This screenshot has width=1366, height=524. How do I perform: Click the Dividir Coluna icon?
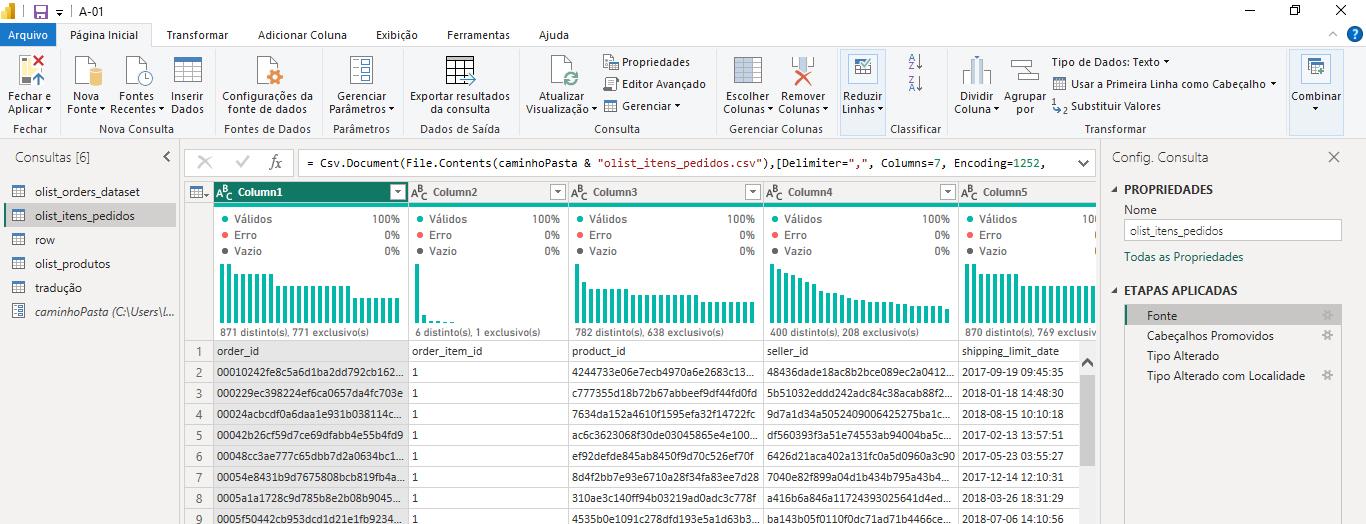coord(976,72)
